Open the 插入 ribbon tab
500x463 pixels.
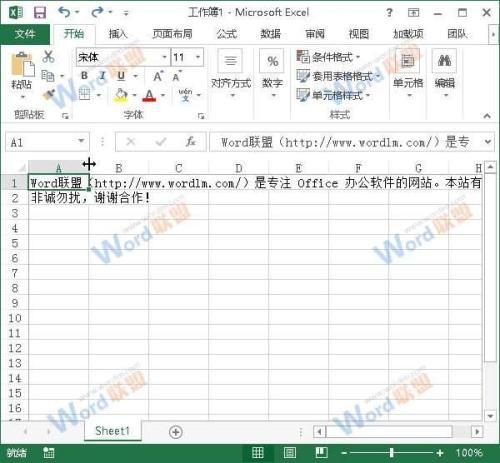118,34
